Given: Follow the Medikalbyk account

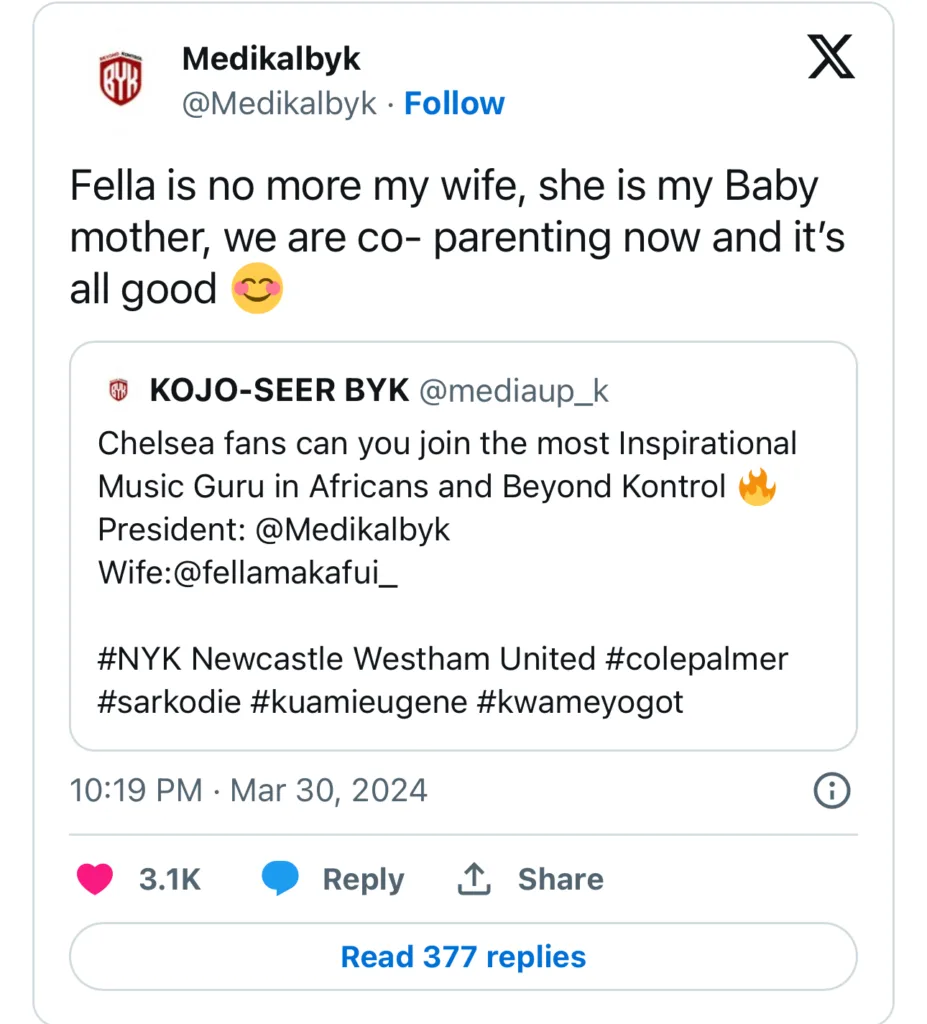Looking at the screenshot, I should pyautogui.click(x=454, y=103).
